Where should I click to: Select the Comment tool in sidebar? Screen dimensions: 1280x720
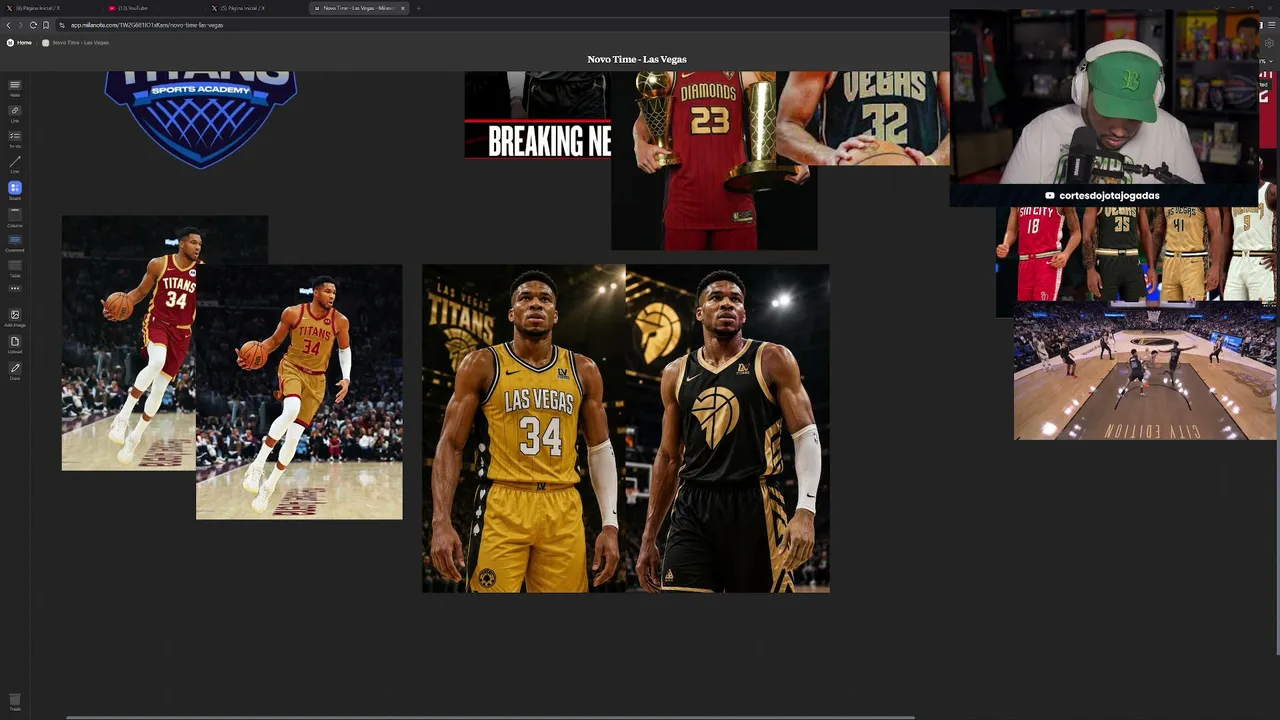(x=15, y=241)
